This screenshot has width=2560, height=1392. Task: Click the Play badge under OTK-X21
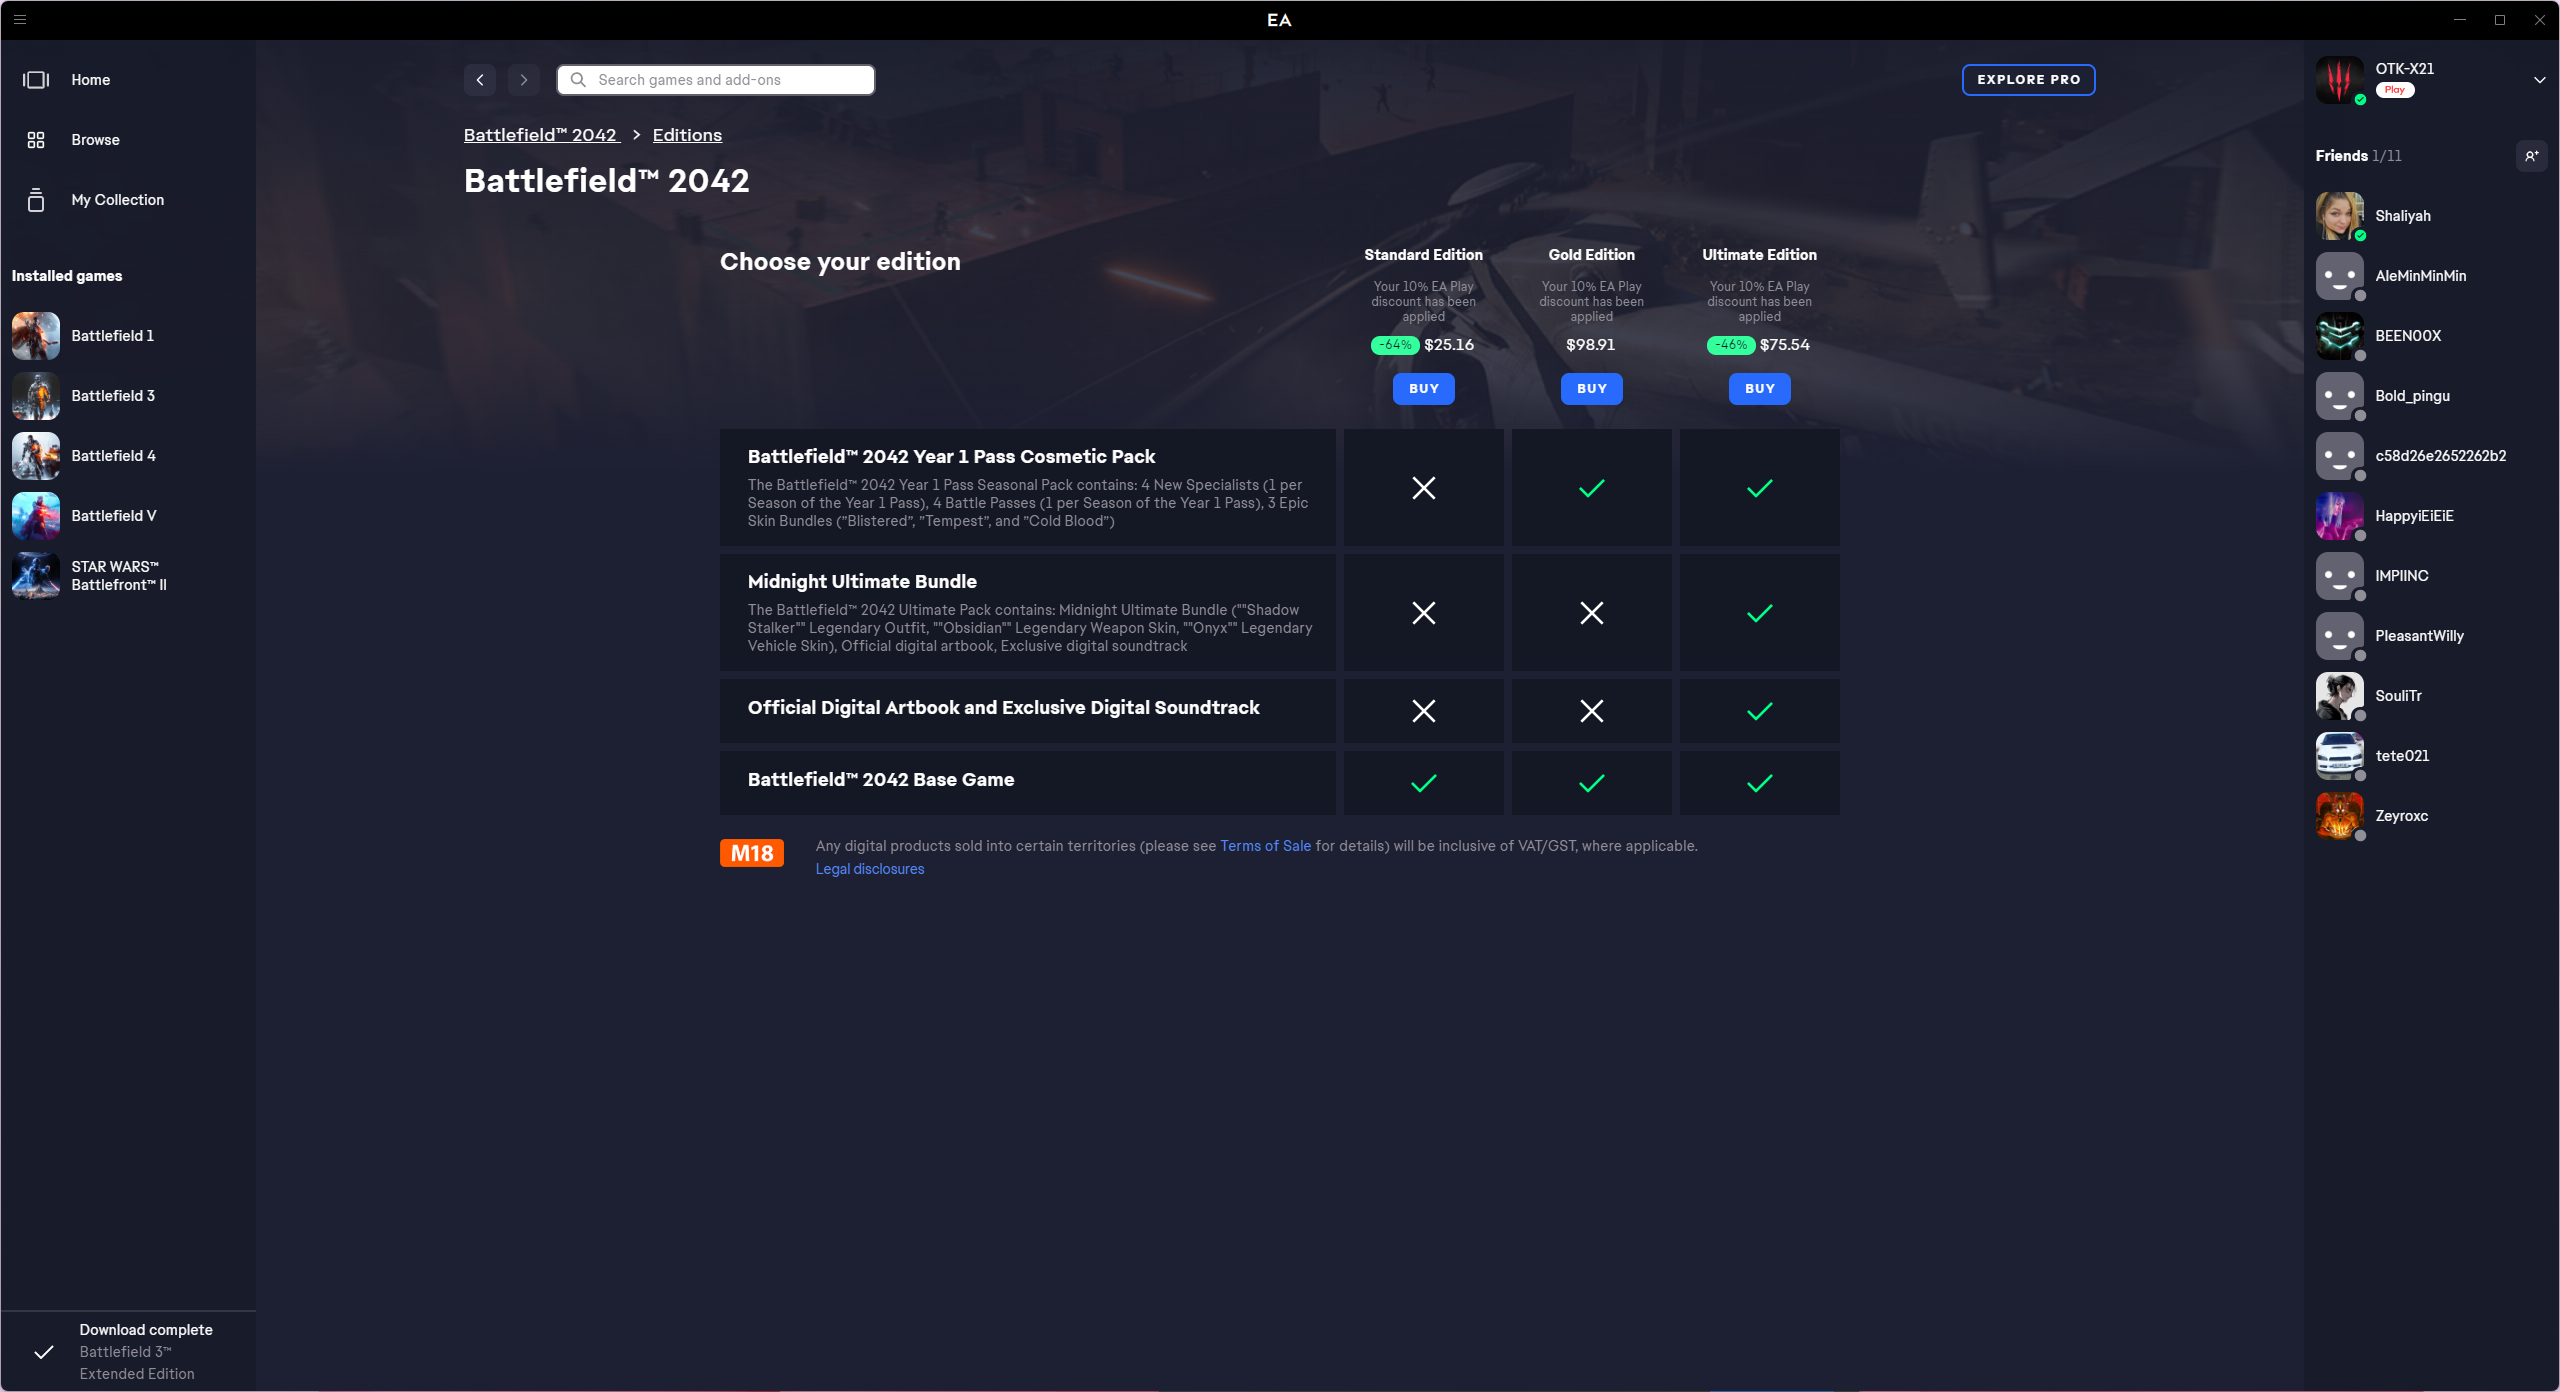coord(2395,90)
